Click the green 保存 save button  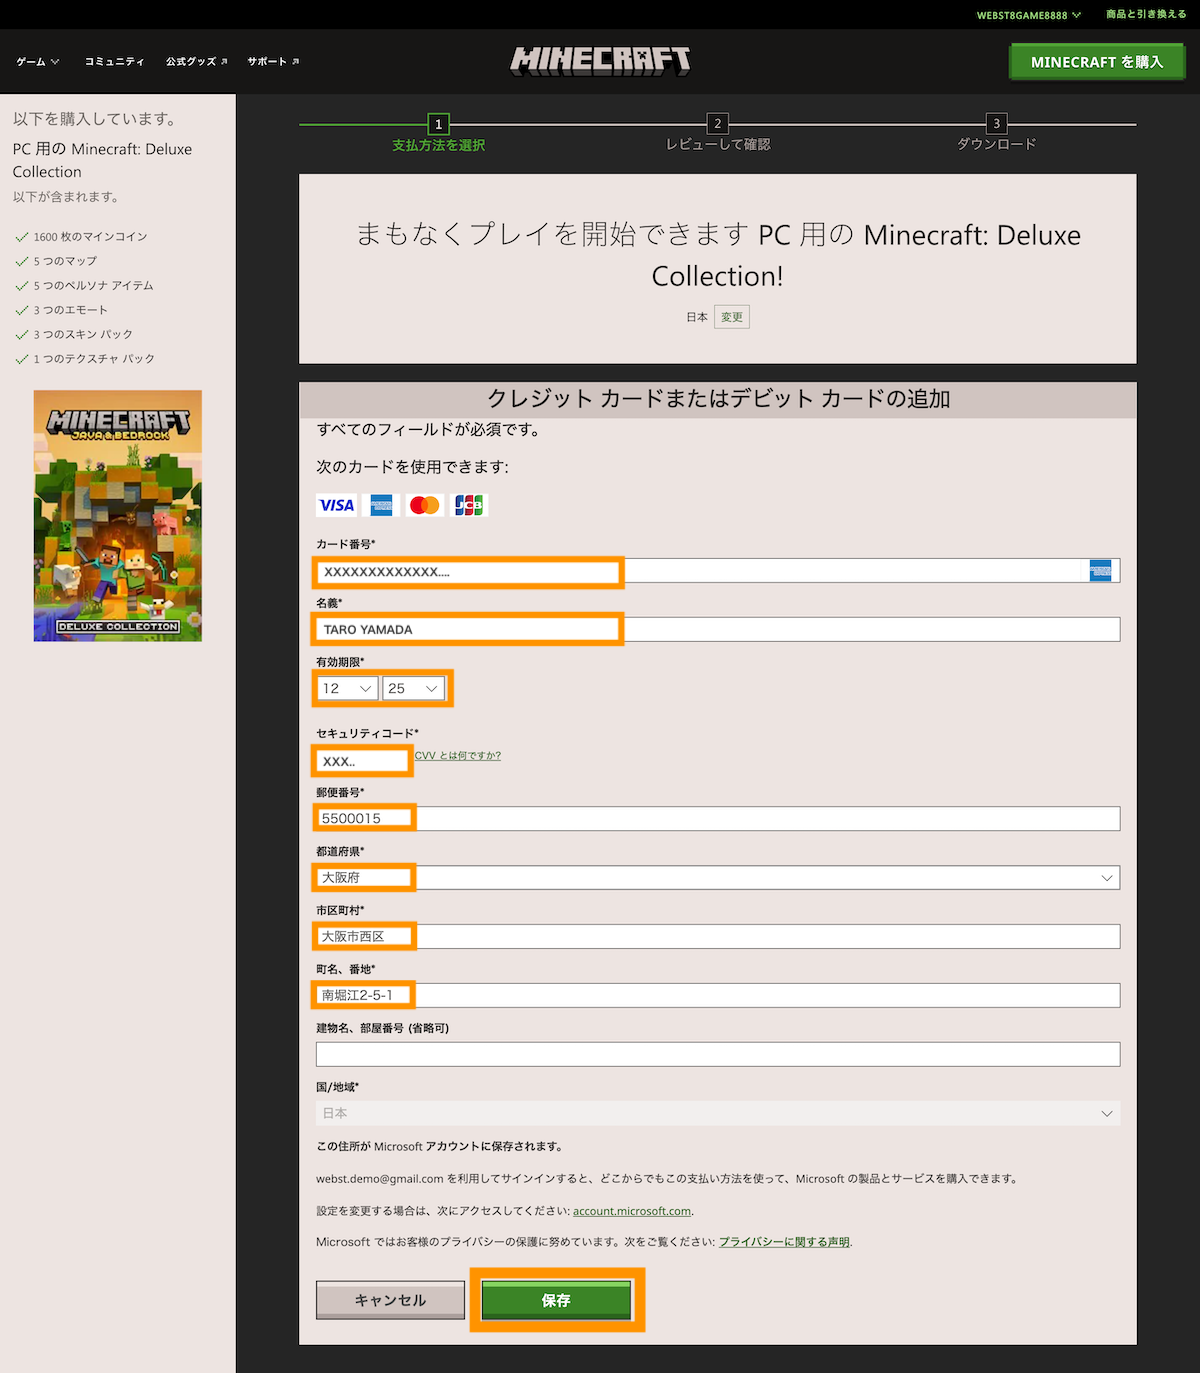(x=556, y=1300)
